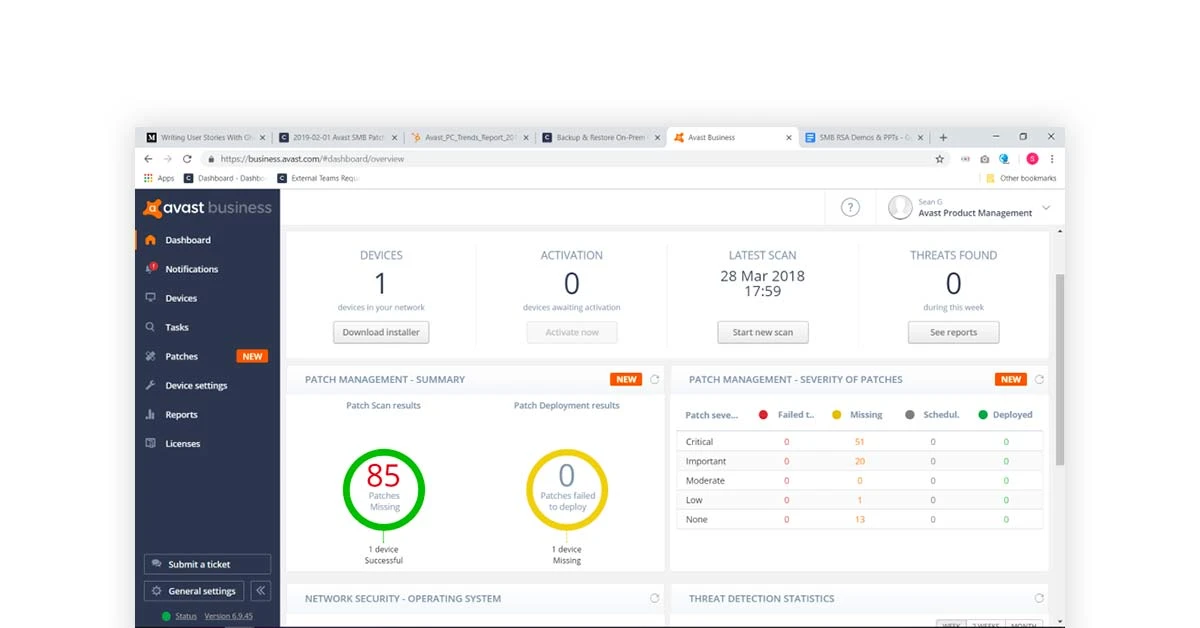
Task: Open the Chrome three-dot menu
Action: click(x=1052, y=159)
